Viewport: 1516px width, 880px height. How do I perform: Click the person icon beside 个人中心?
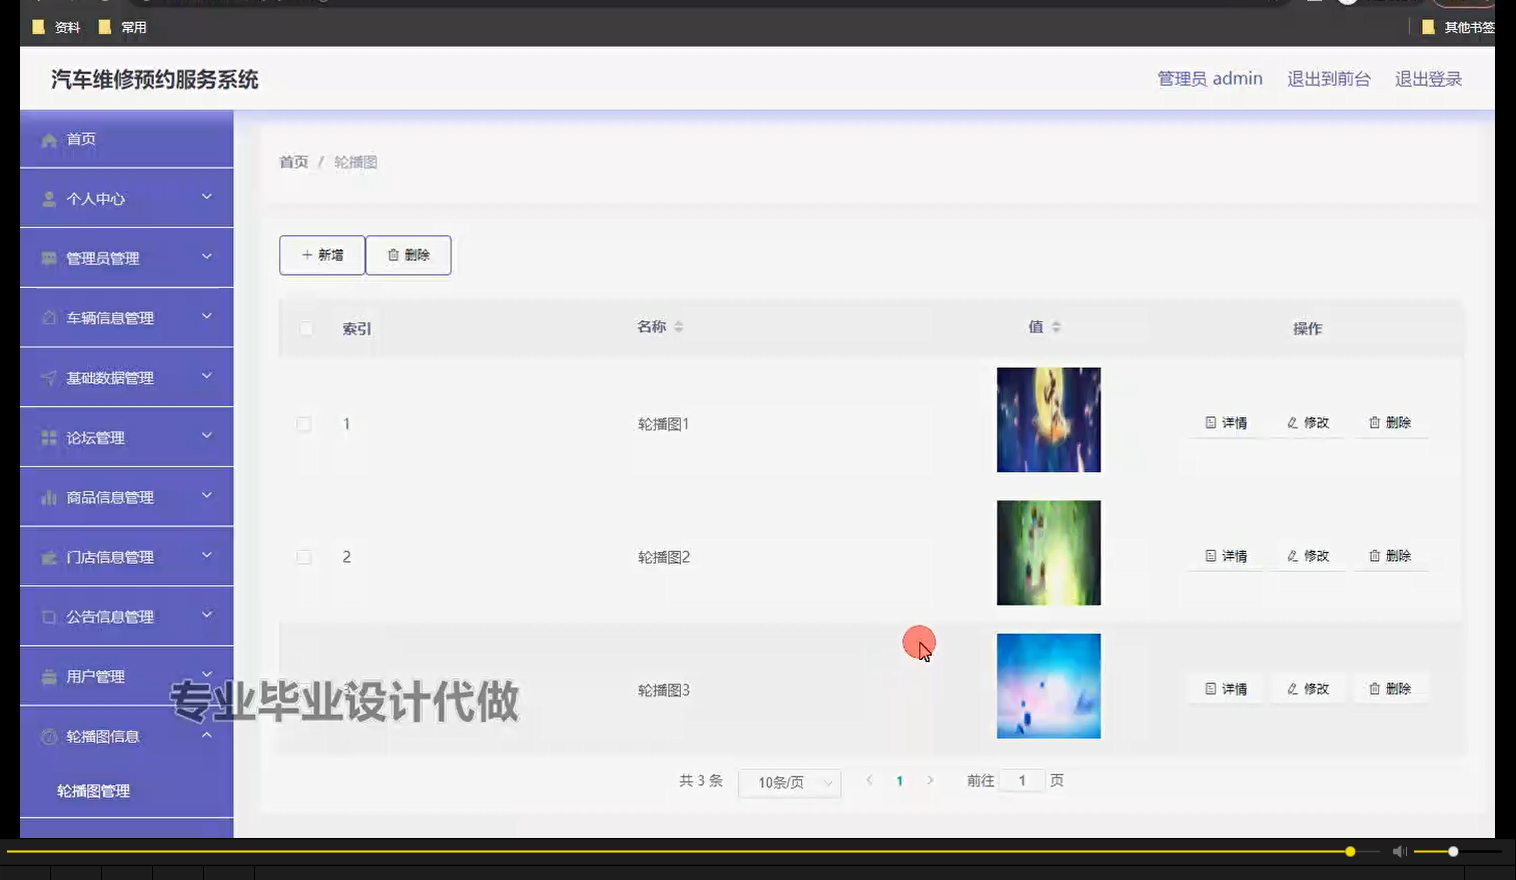[x=48, y=199]
